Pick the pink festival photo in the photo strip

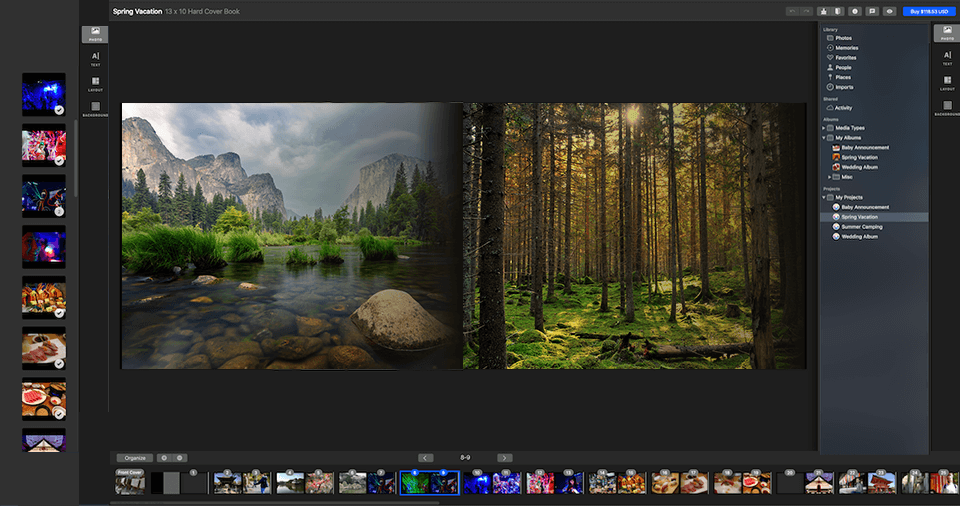[x=44, y=145]
